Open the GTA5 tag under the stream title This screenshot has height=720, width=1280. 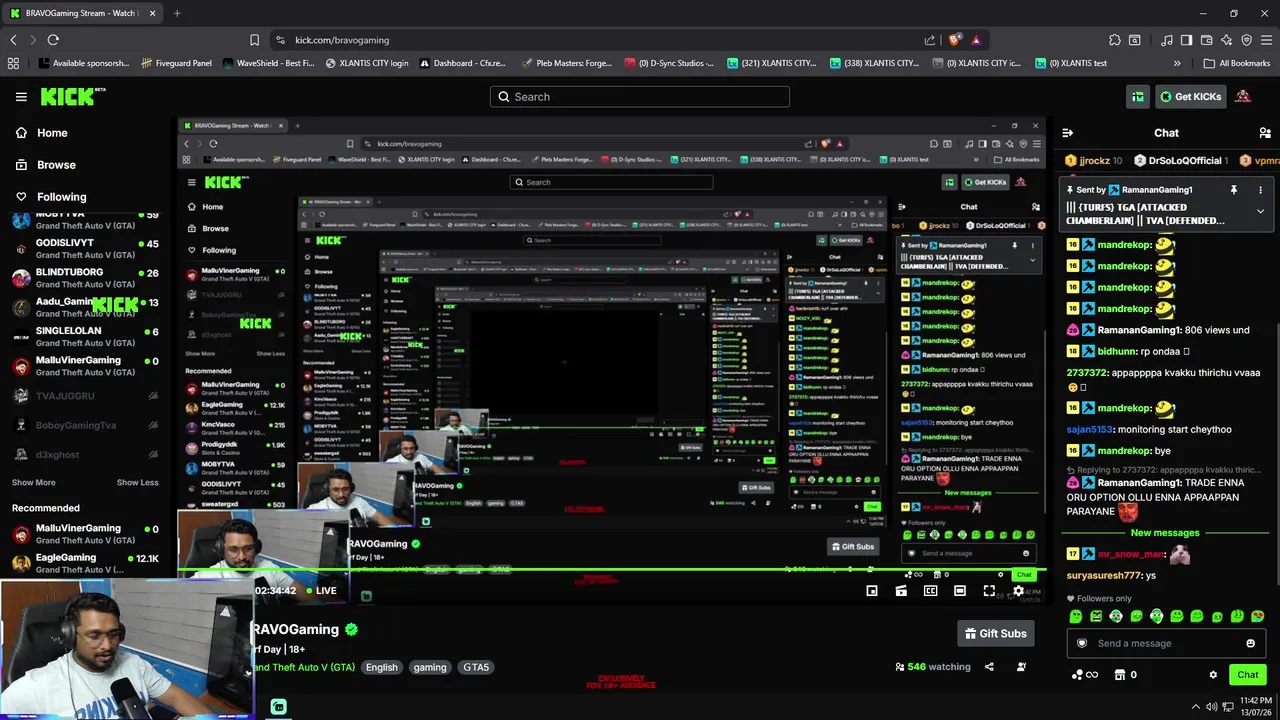click(x=476, y=667)
